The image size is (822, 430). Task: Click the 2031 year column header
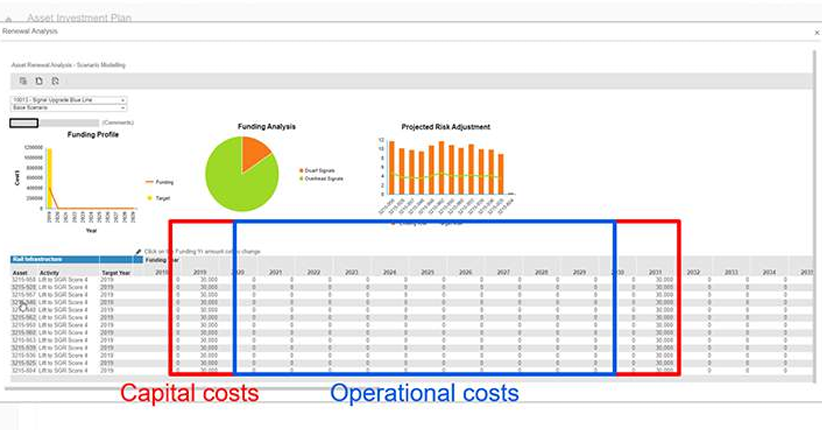[x=655, y=272]
